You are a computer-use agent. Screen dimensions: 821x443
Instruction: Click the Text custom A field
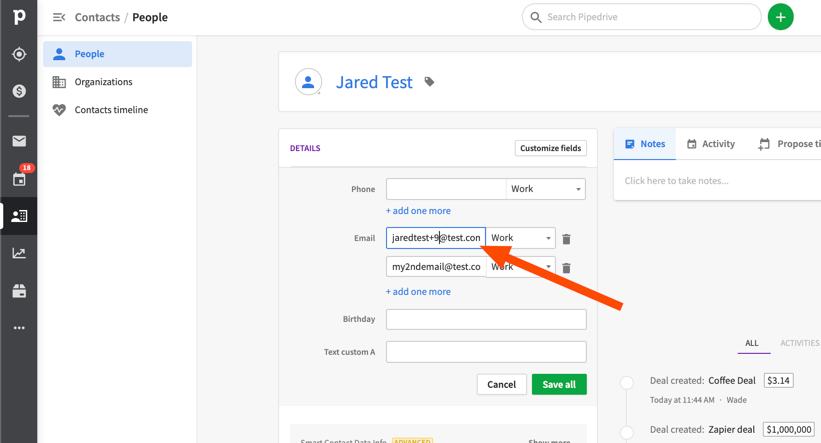click(486, 352)
